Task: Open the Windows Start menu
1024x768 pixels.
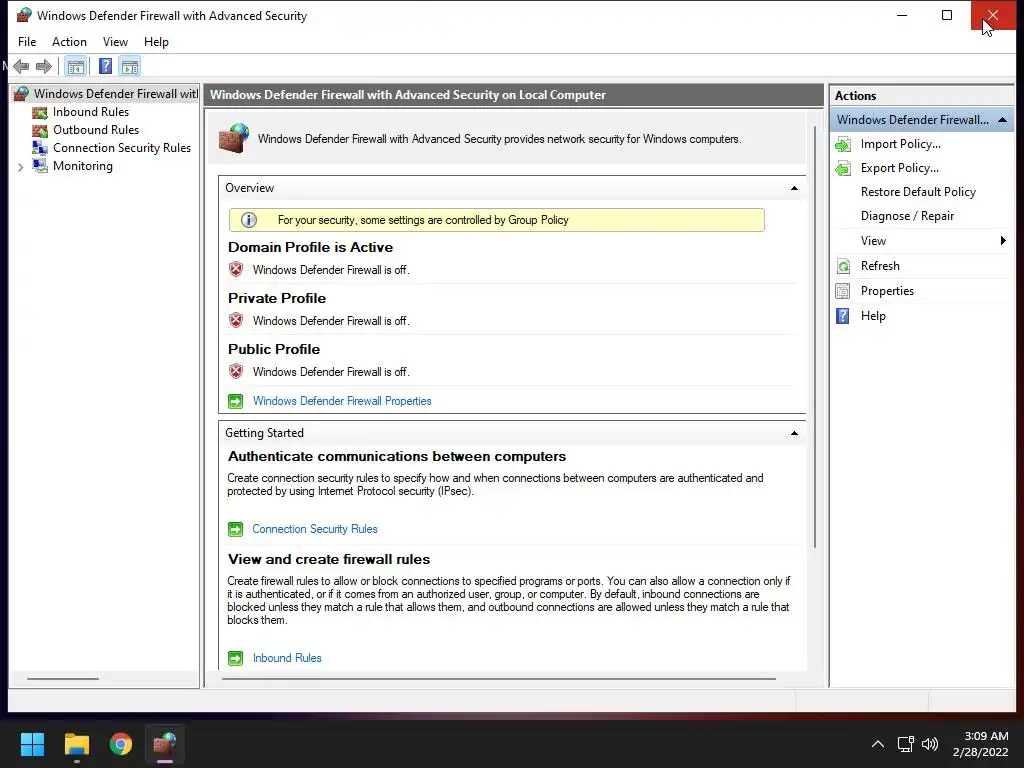Action: (32, 744)
